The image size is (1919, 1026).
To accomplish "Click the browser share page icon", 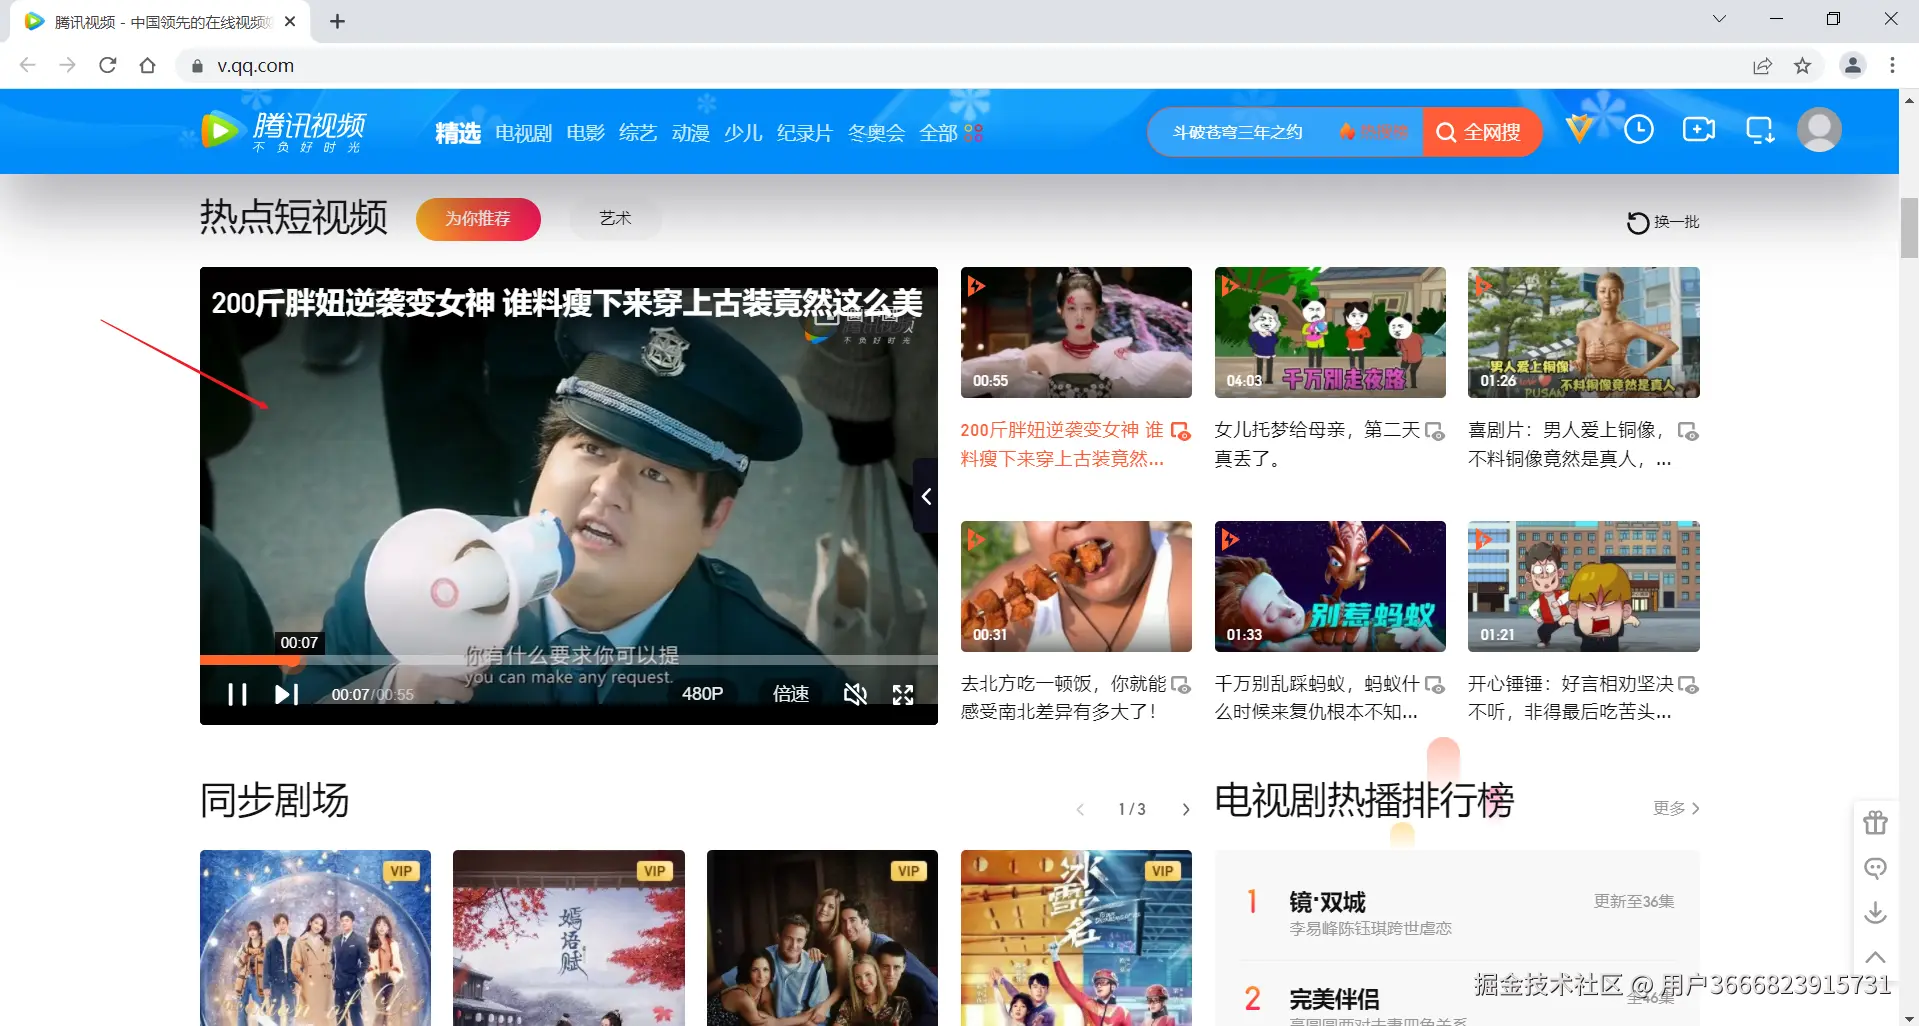I will click(1762, 66).
